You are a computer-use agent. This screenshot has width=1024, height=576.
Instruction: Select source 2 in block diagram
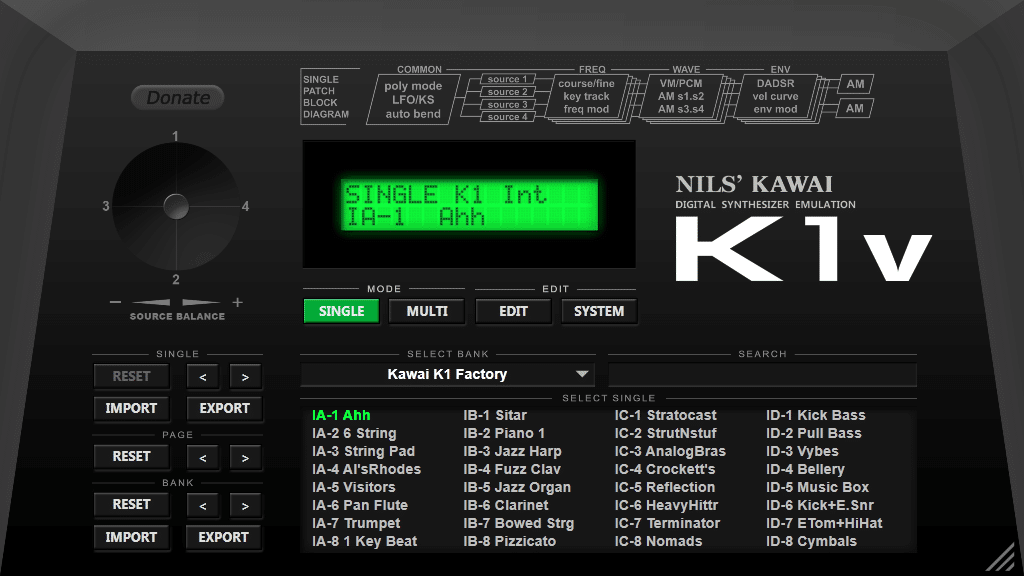point(507,92)
